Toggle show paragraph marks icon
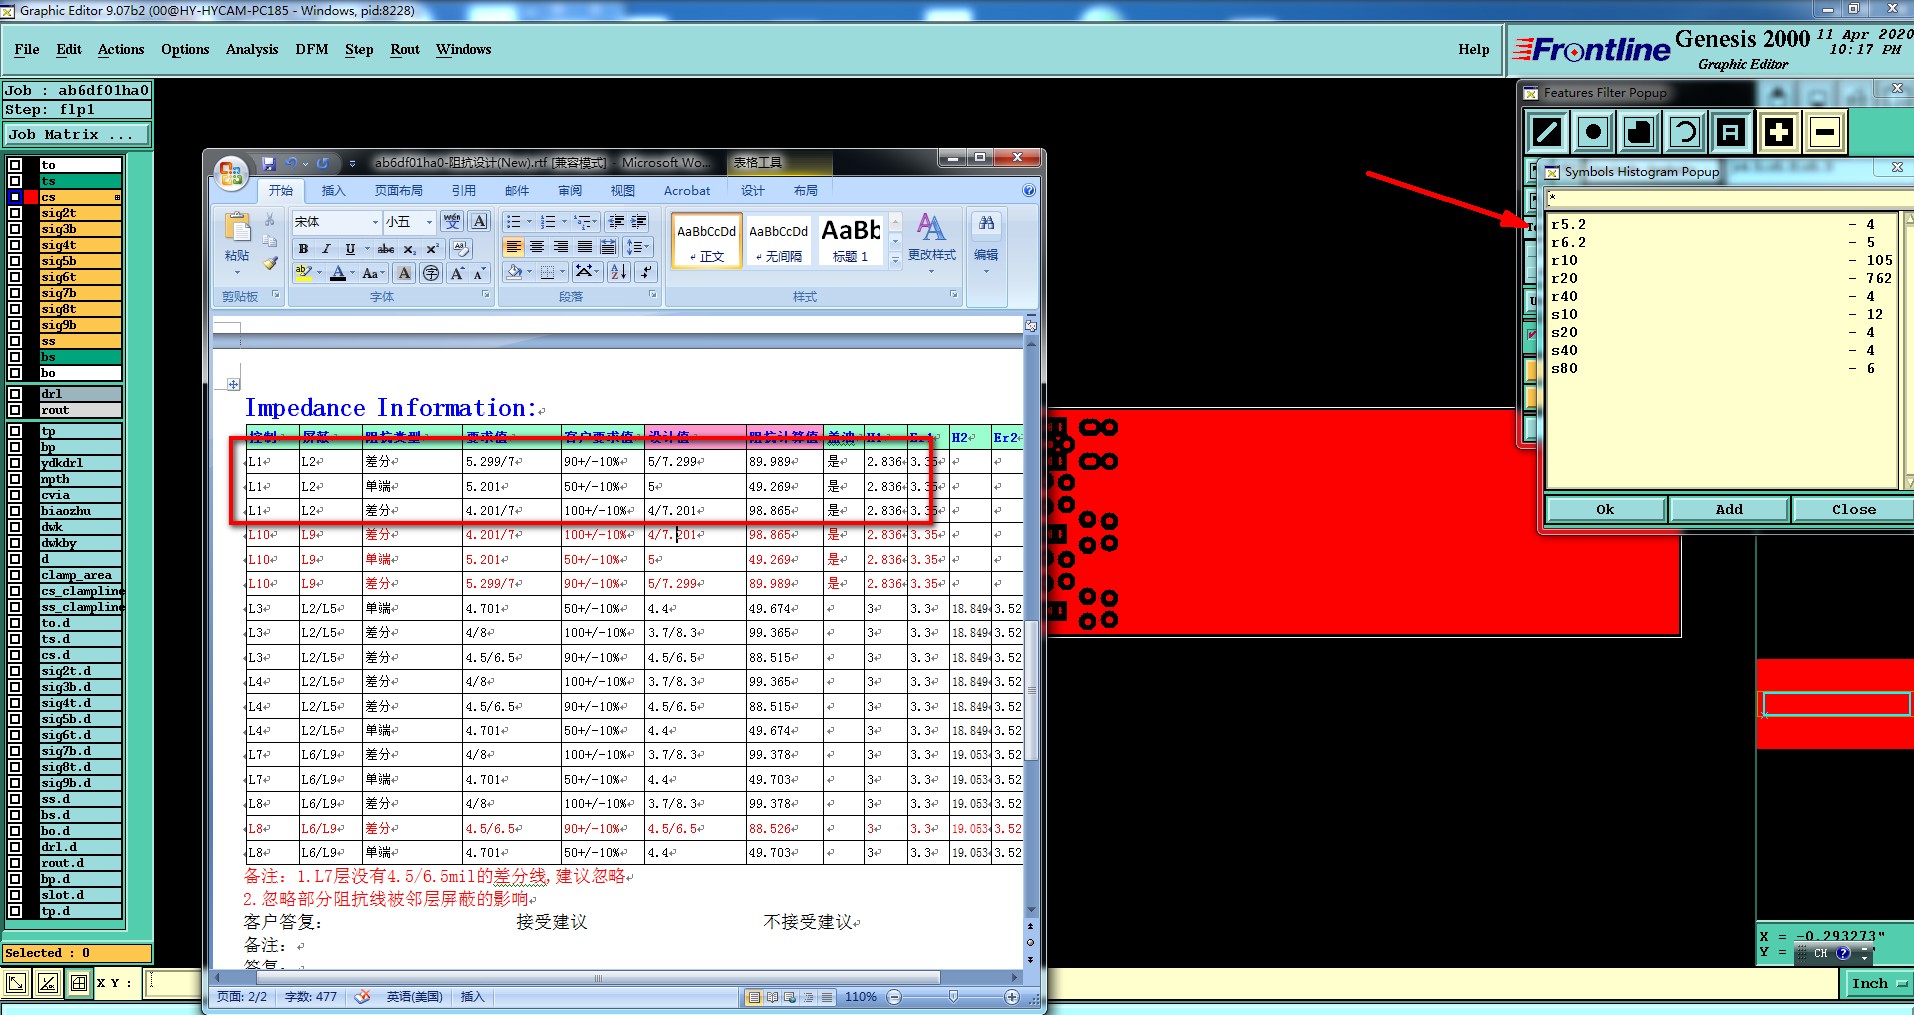The image size is (1914, 1015). 647,272
